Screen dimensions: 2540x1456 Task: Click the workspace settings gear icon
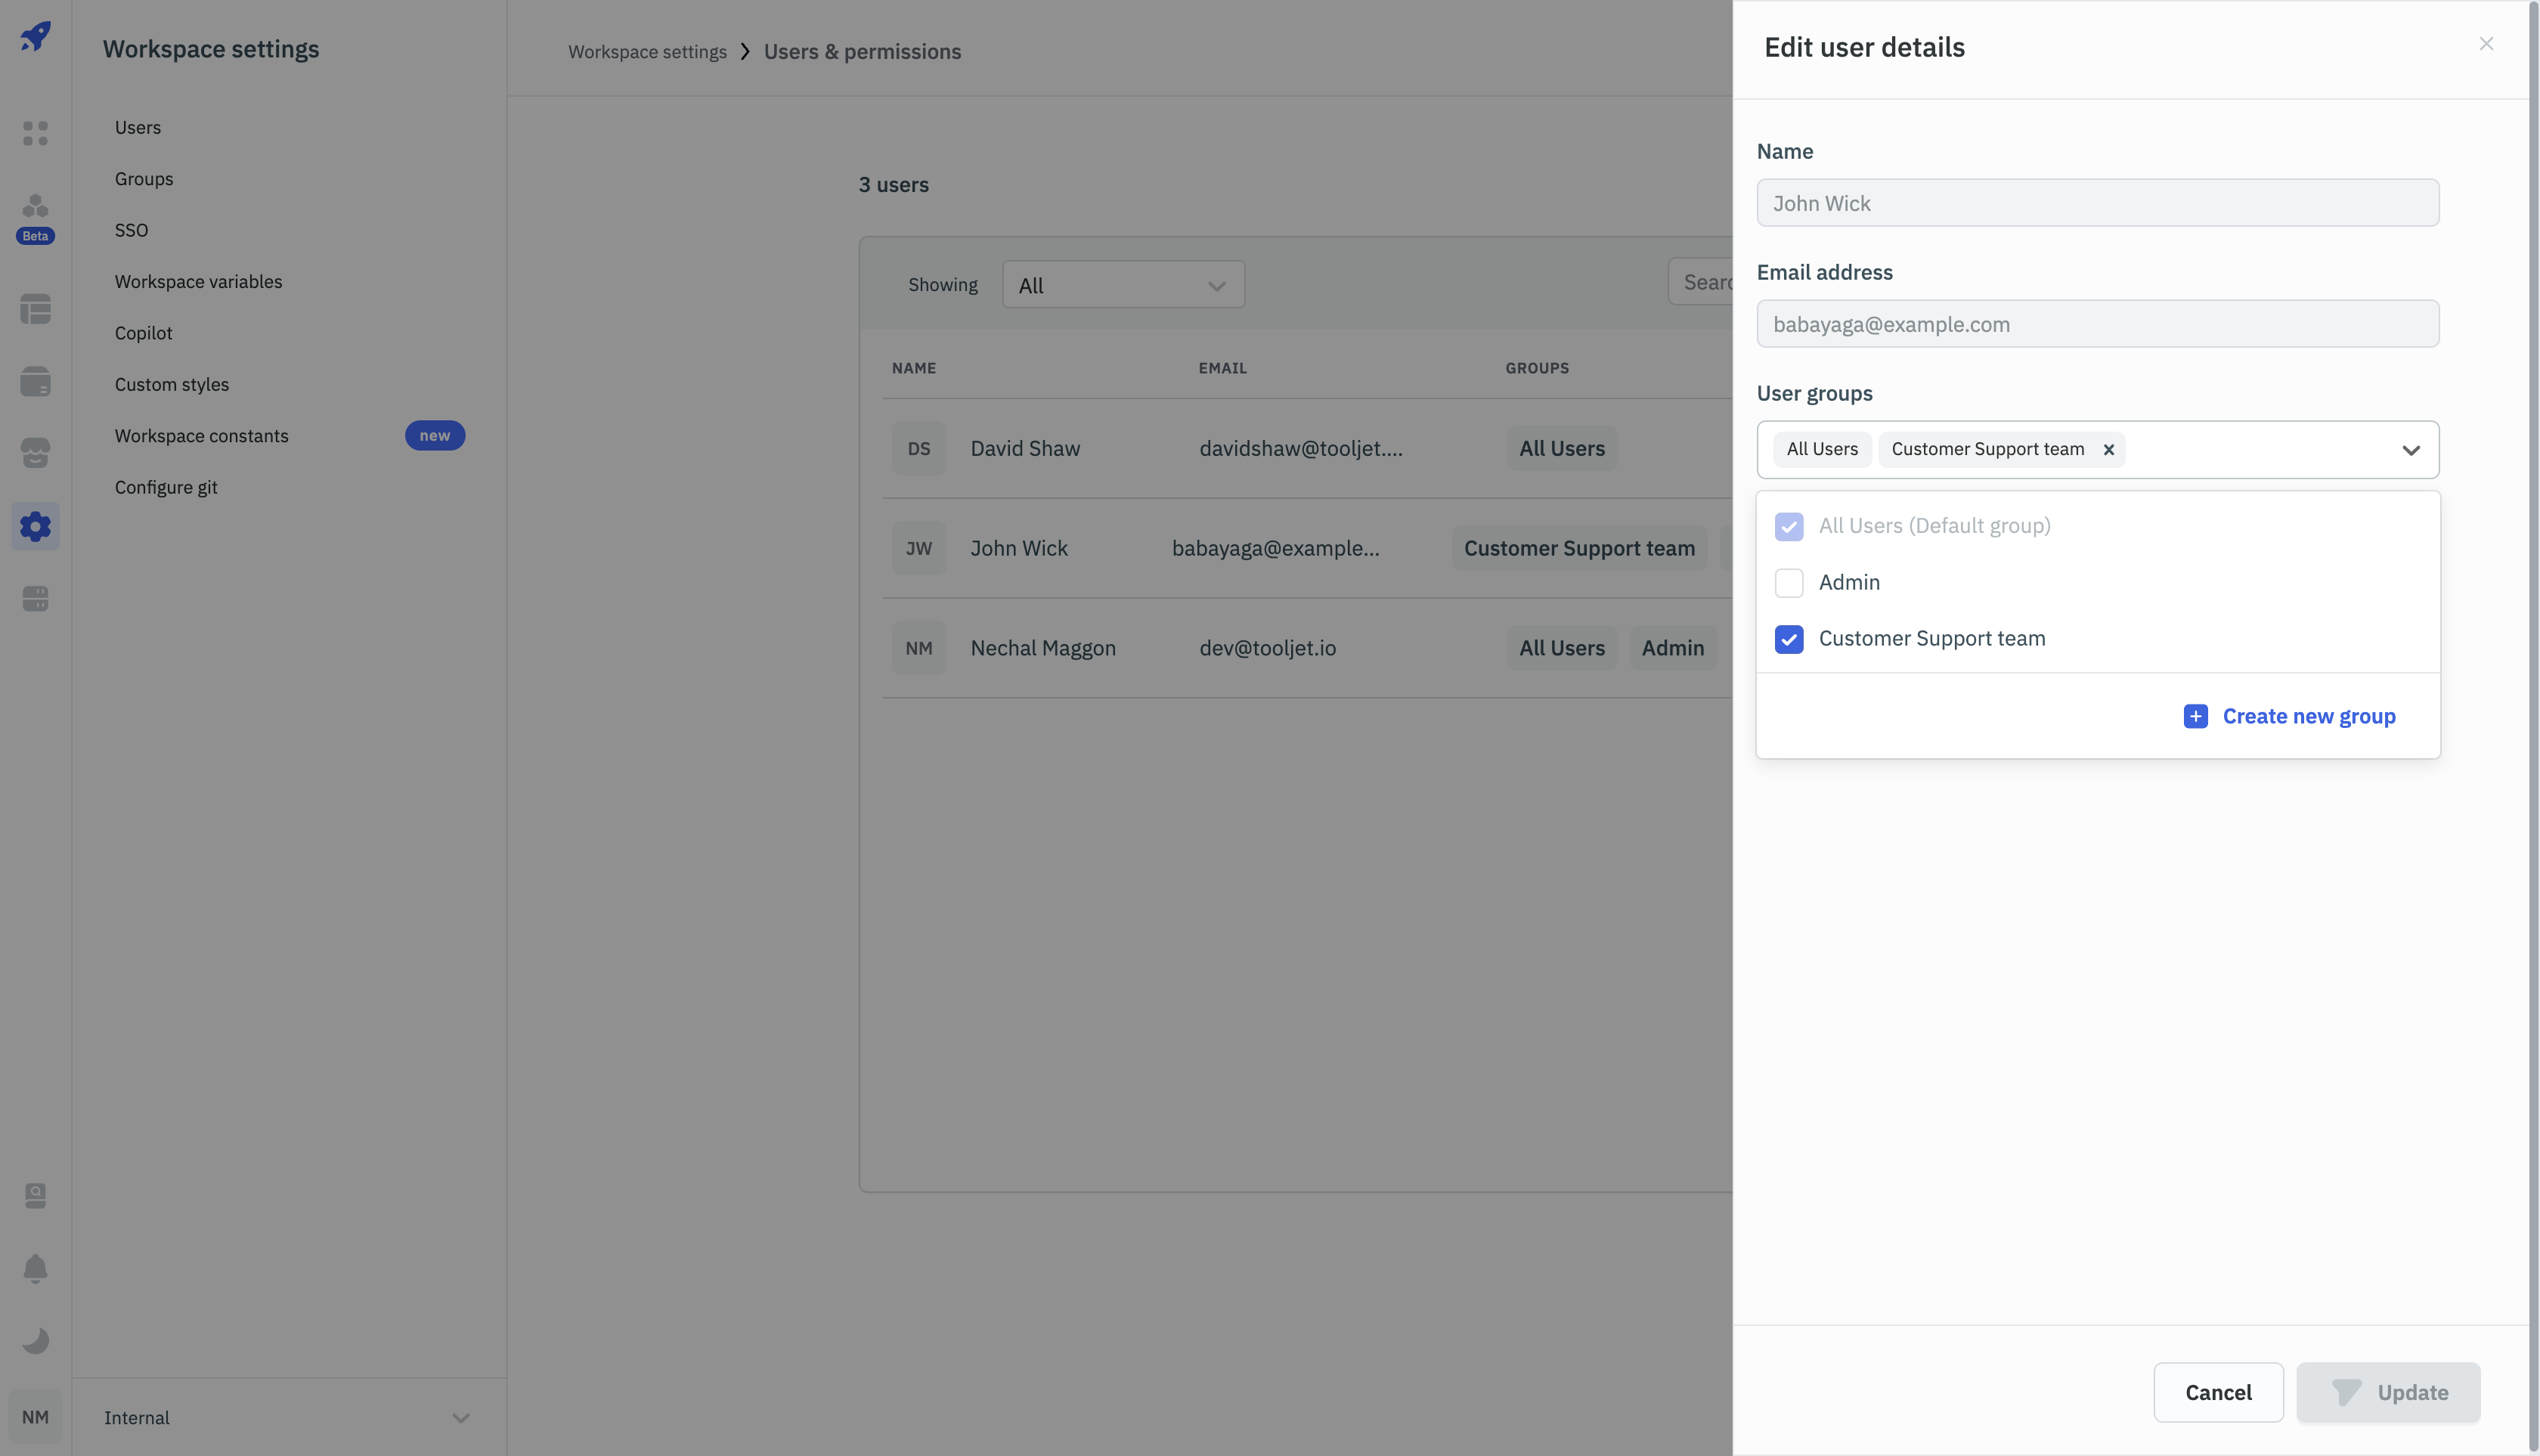tap(35, 526)
